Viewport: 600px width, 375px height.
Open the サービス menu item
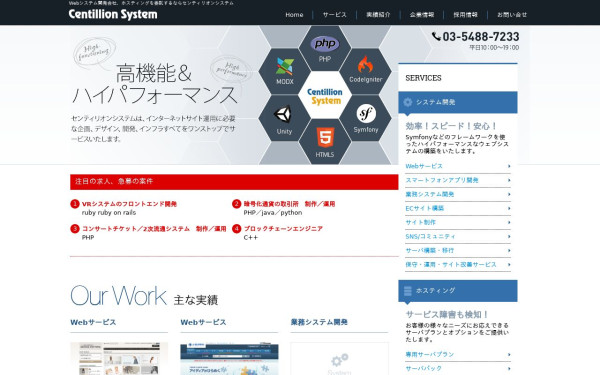(334, 15)
